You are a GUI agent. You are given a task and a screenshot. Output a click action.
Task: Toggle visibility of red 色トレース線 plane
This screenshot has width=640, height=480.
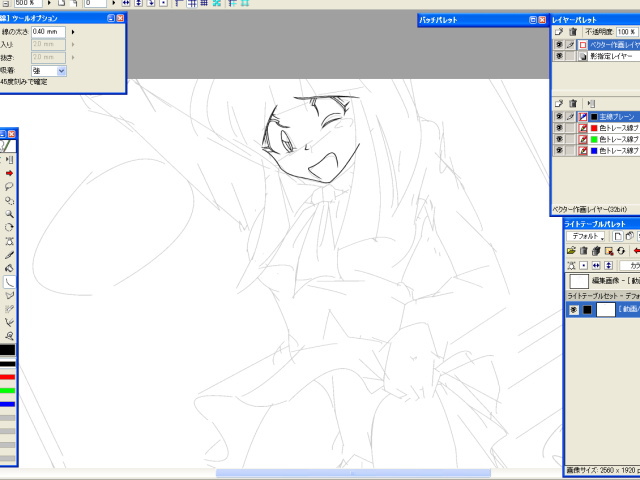coord(559,128)
